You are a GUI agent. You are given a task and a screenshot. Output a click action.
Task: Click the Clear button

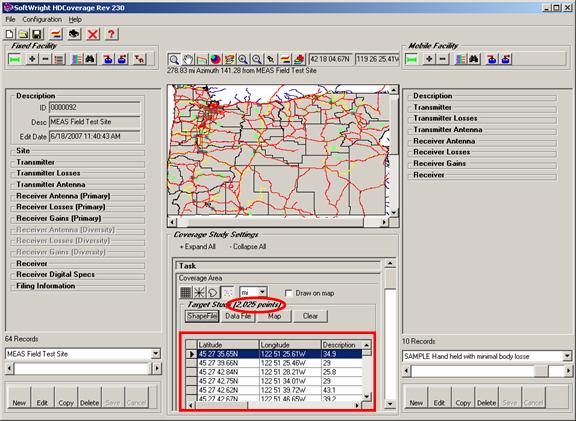(x=310, y=316)
